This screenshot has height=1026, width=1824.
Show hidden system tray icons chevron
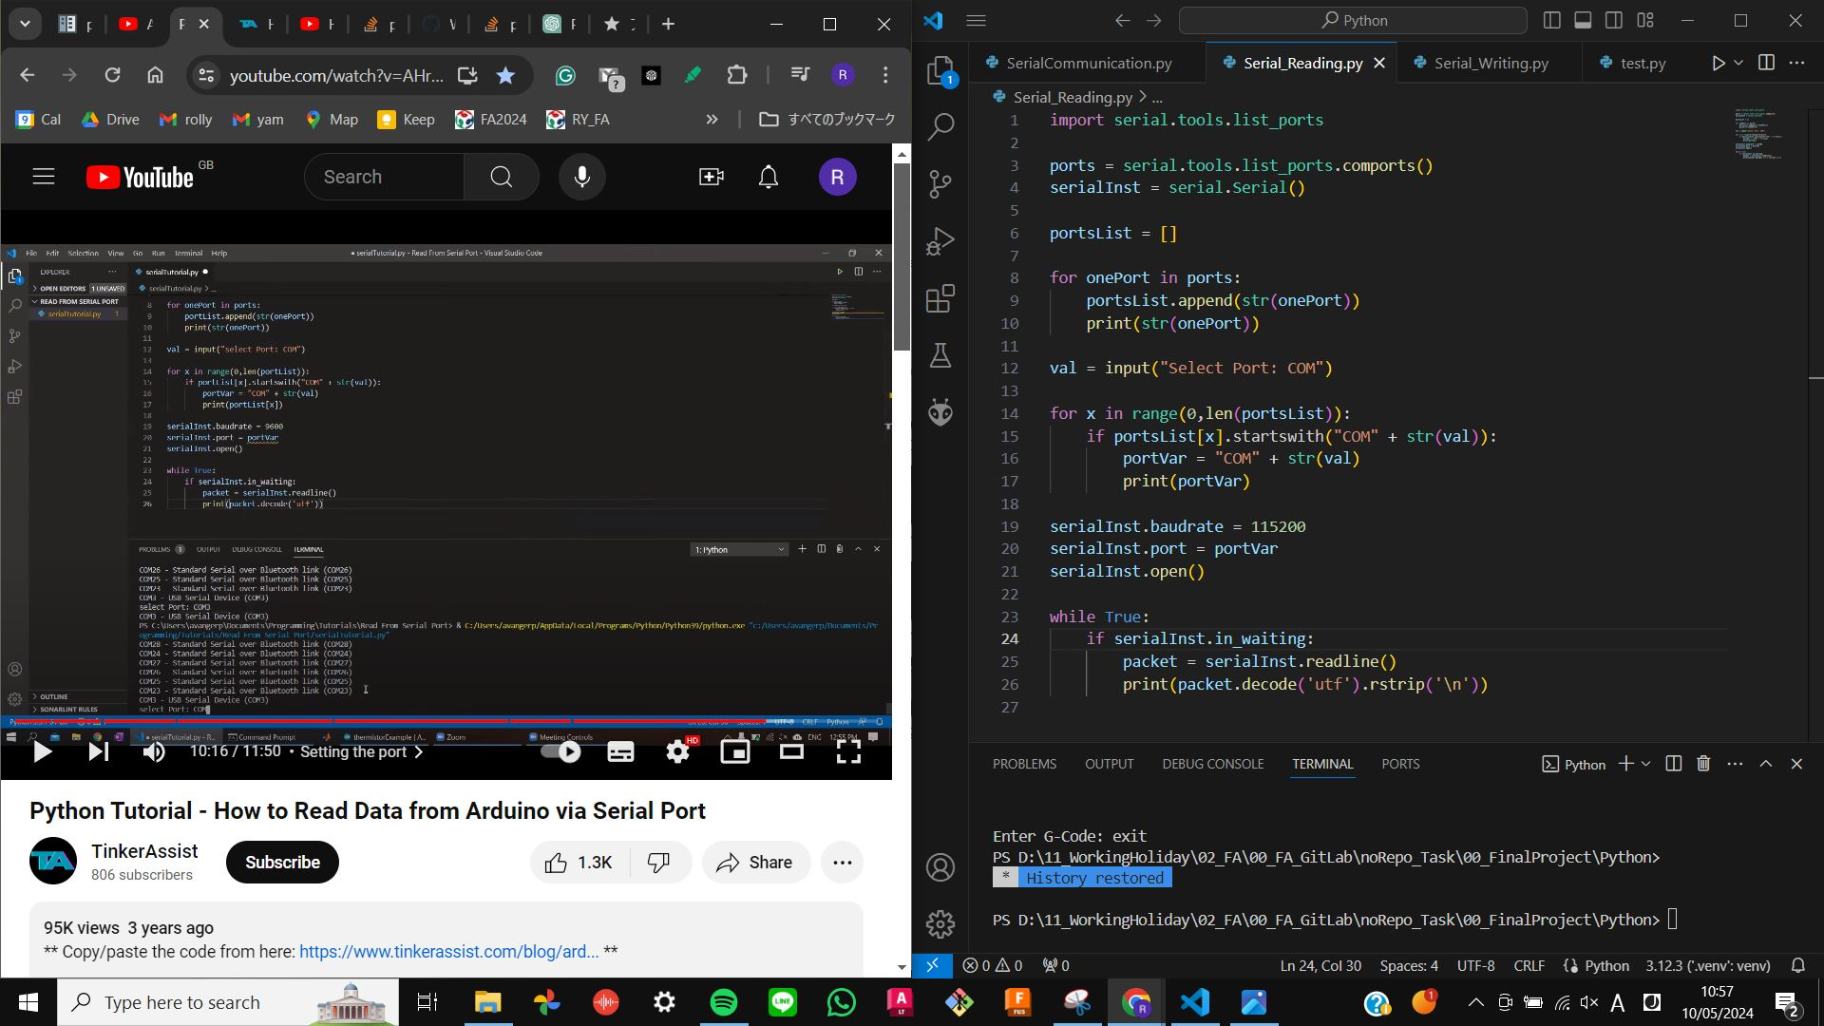[x=1476, y=1002]
